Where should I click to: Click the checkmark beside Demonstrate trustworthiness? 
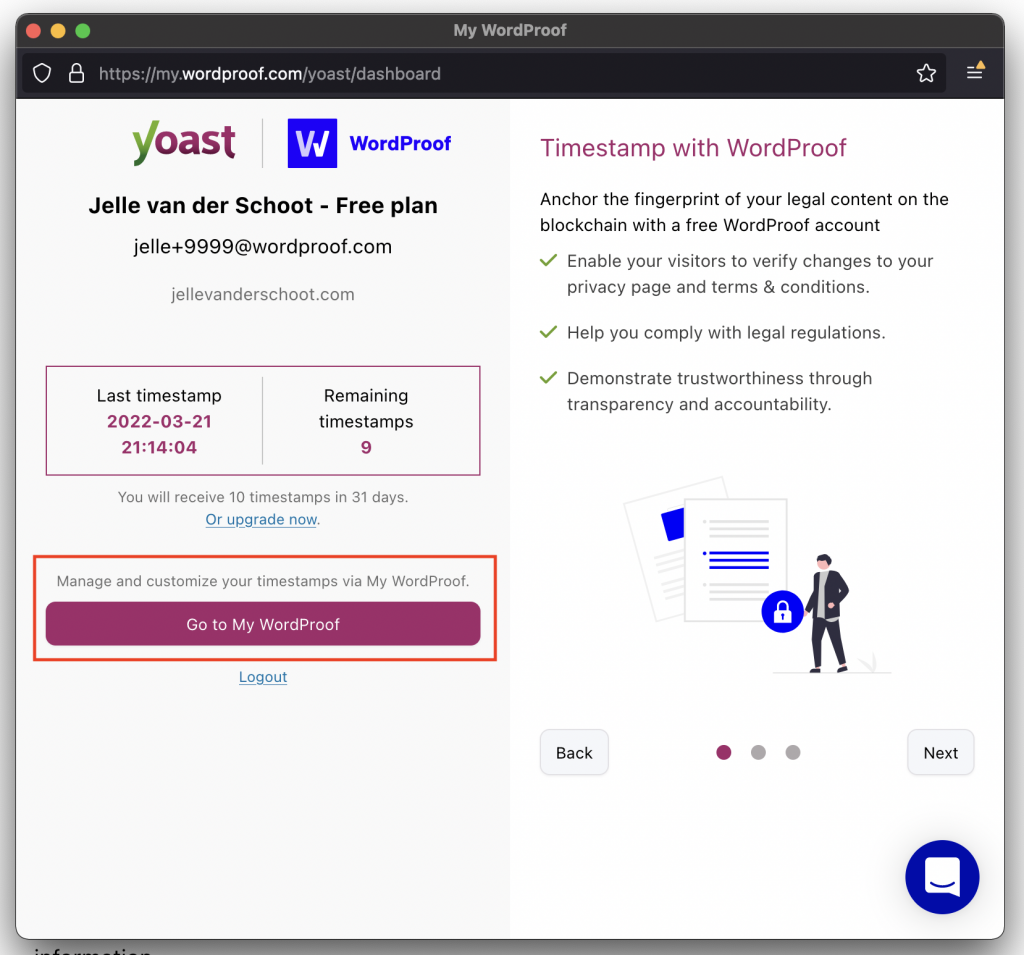pyautogui.click(x=549, y=378)
